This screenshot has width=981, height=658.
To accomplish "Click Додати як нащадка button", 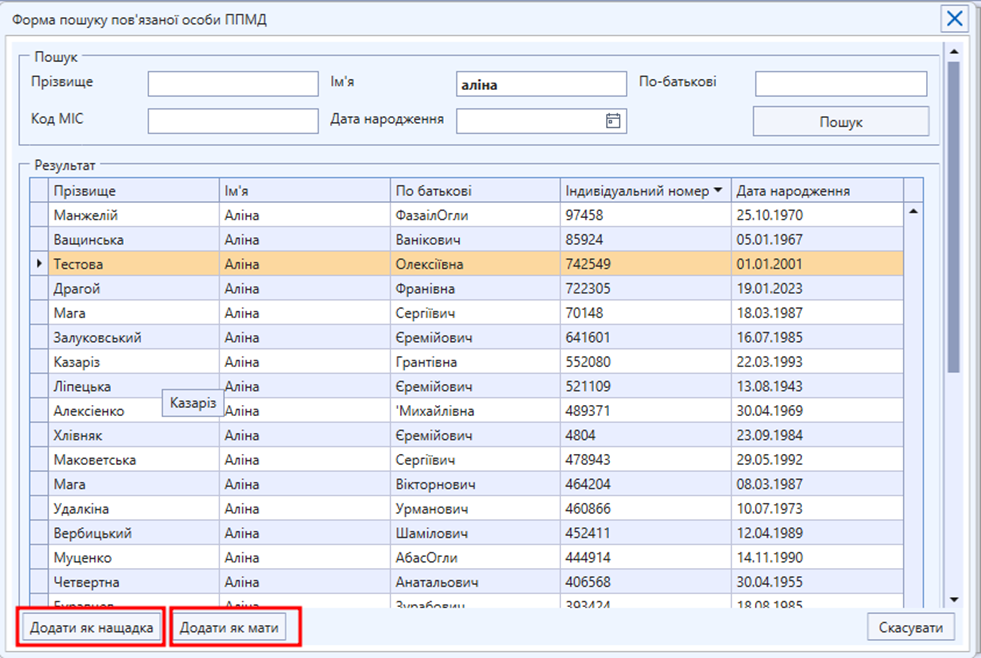I will pos(91,628).
